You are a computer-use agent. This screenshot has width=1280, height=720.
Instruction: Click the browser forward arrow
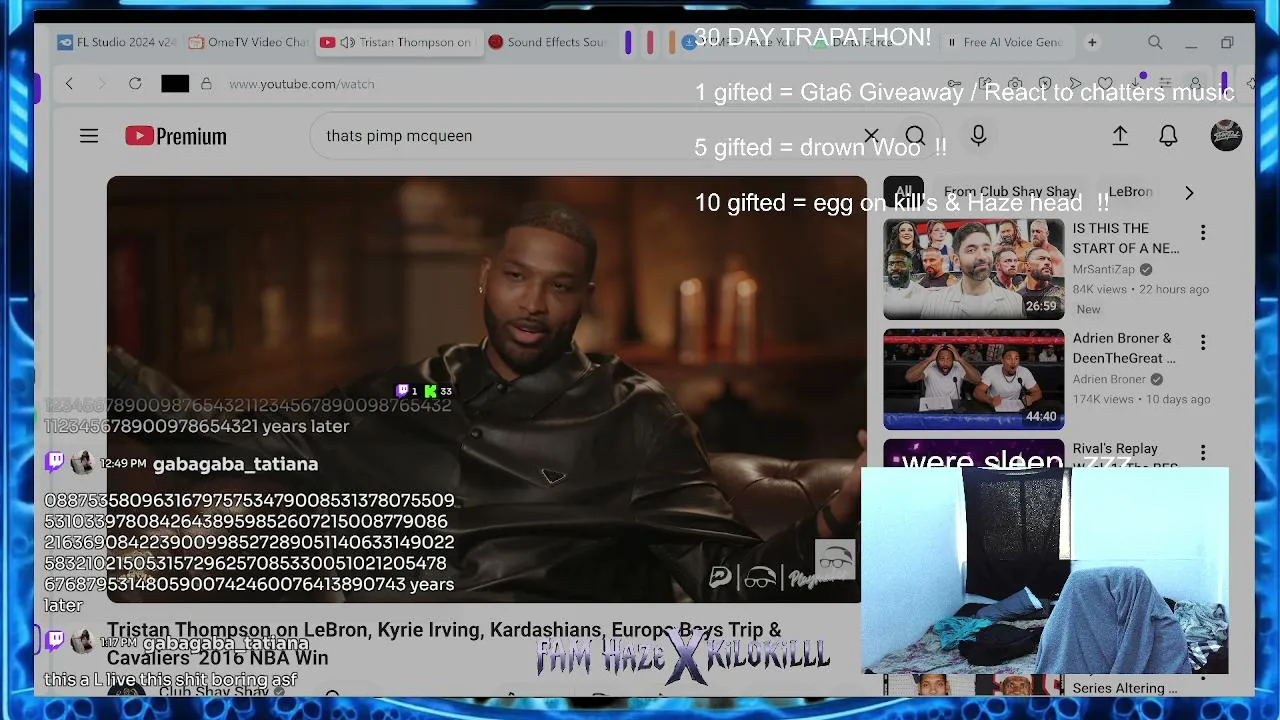101,84
